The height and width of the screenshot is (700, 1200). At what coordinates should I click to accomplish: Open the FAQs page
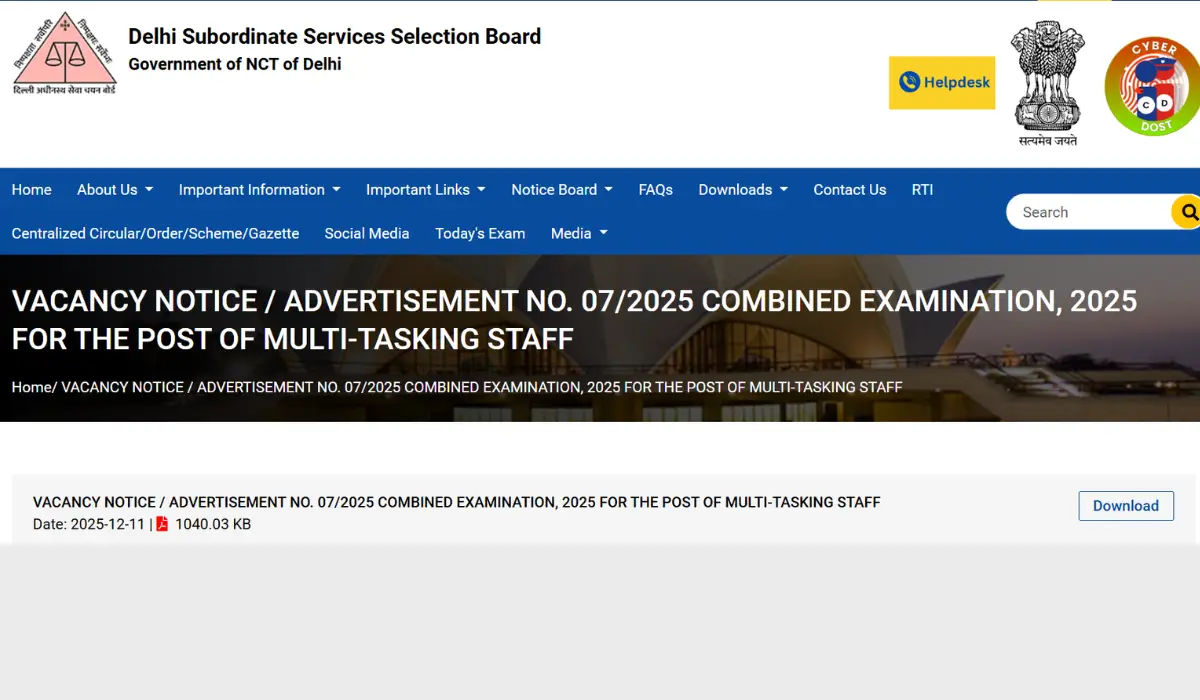655,190
